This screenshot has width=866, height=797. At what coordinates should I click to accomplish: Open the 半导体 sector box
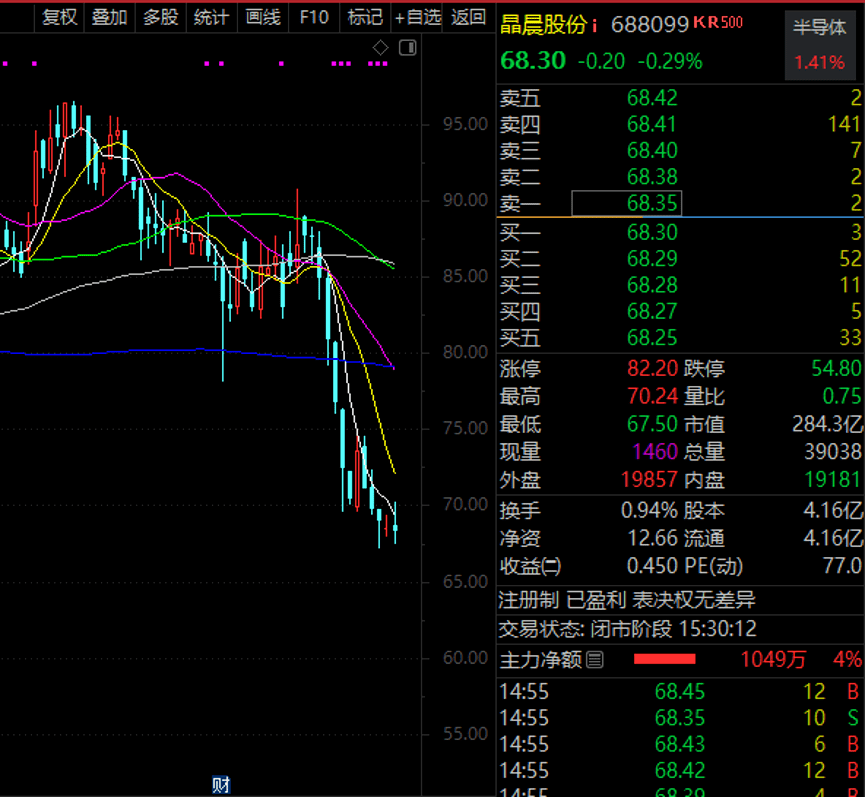[x=820, y=45]
